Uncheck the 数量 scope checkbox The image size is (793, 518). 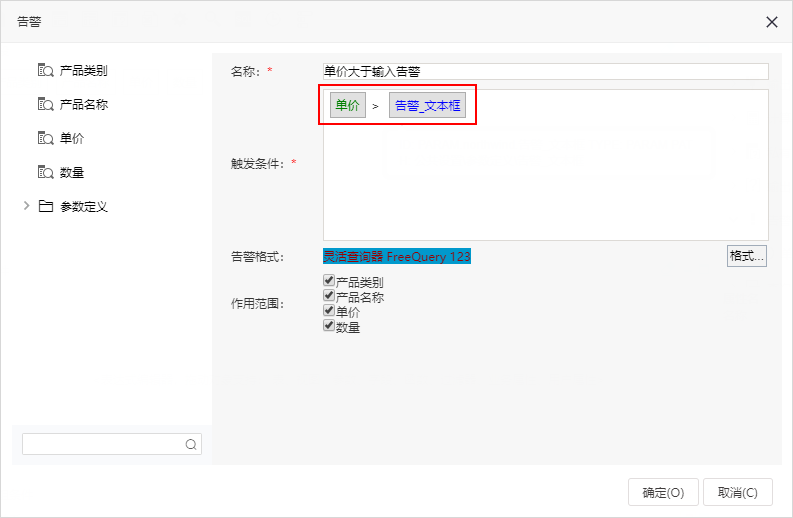[329, 325]
